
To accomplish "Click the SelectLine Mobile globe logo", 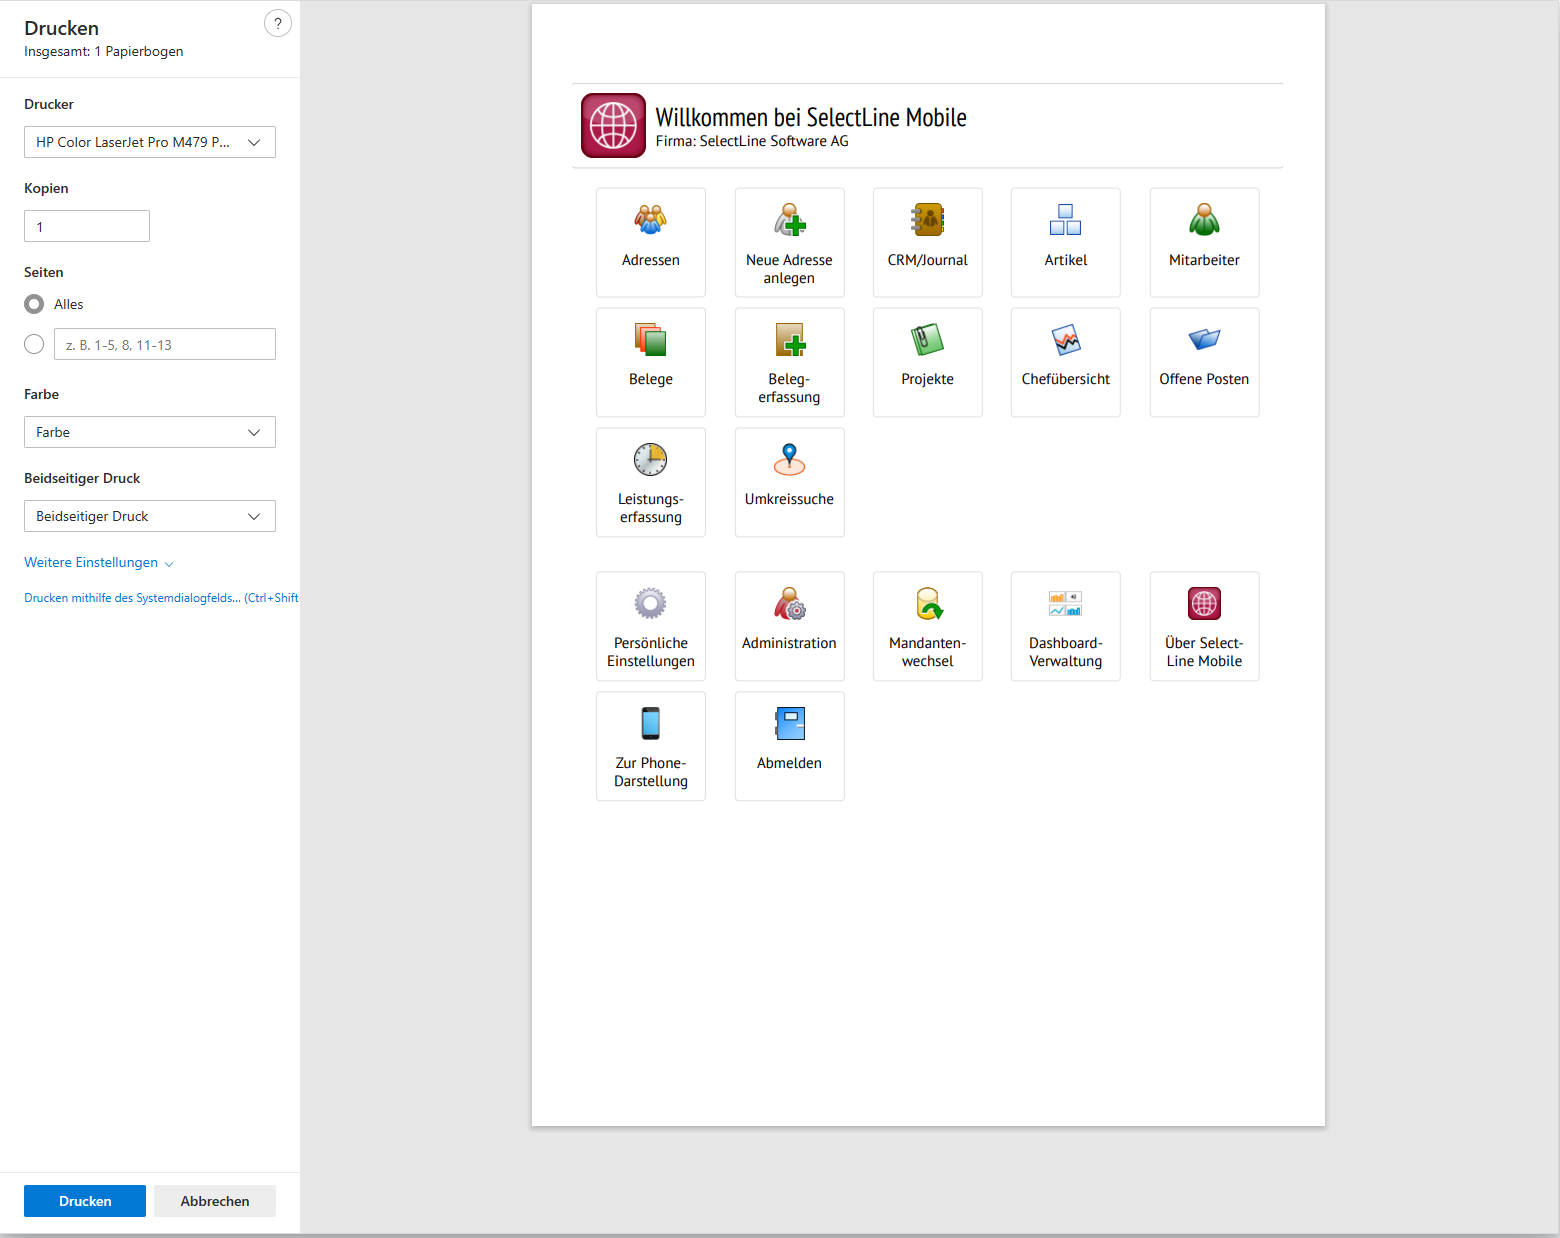I will point(613,126).
